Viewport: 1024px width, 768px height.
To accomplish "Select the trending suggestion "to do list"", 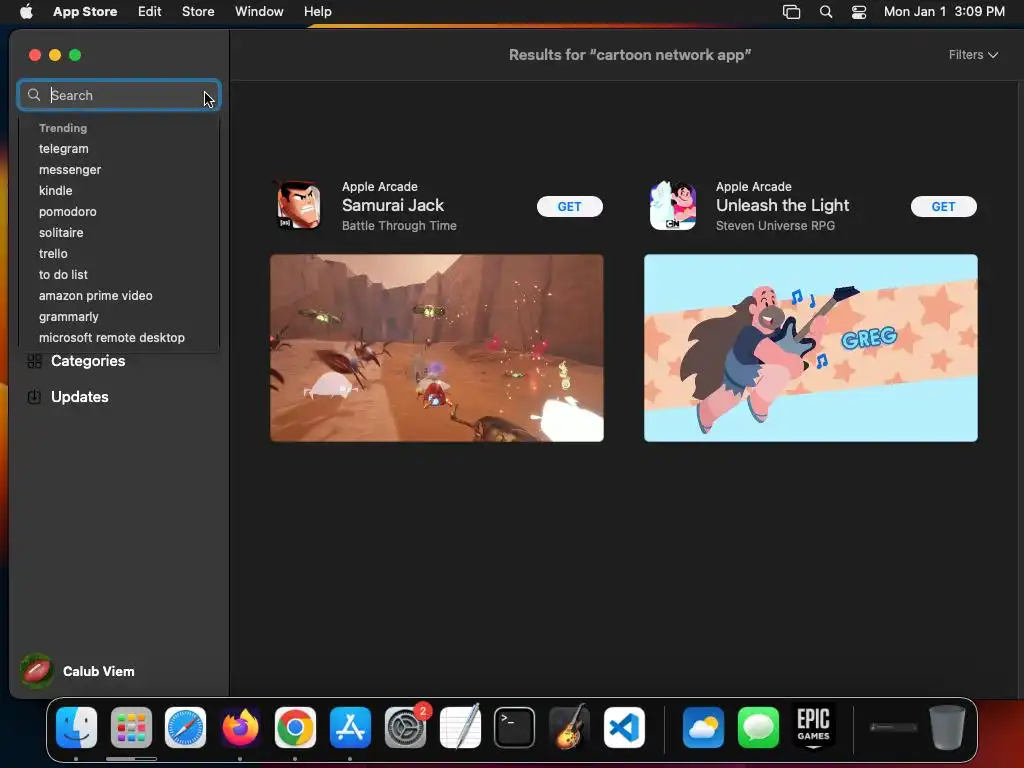I will tap(63, 275).
